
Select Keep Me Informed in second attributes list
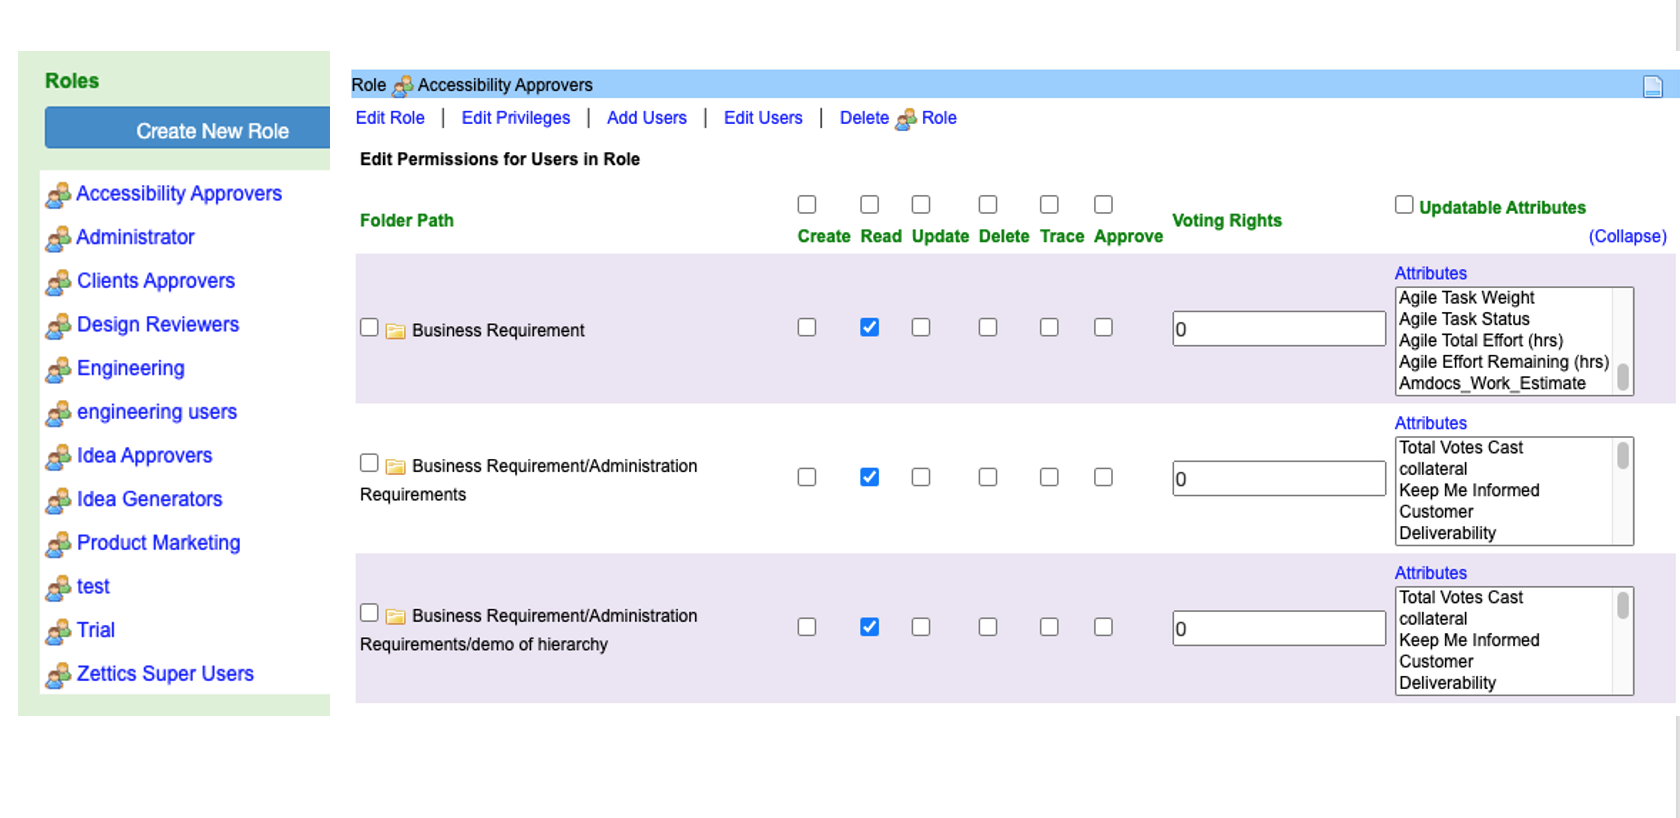click(1469, 490)
